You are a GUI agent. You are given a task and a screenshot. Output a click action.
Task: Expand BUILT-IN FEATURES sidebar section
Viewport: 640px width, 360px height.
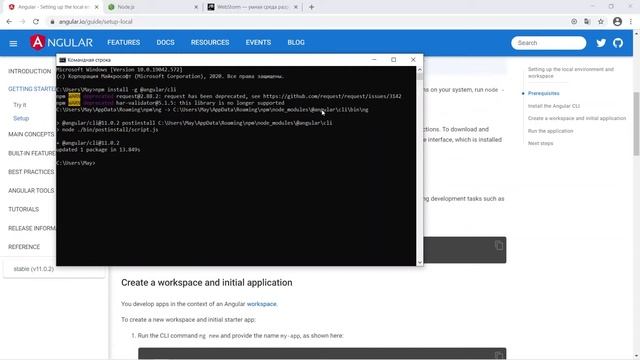(x=32, y=153)
